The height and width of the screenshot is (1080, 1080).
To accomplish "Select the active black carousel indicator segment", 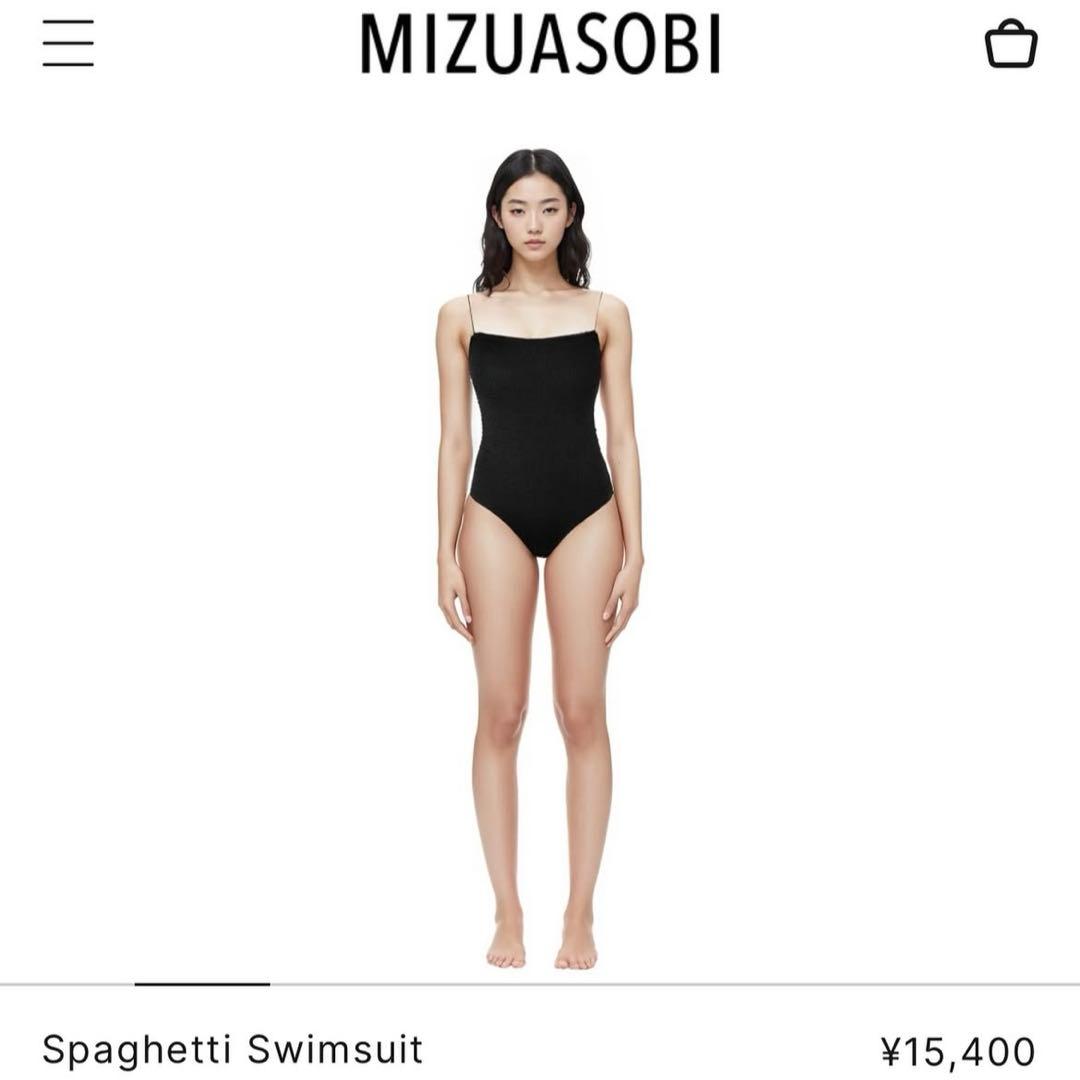I will [x=202, y=984].
